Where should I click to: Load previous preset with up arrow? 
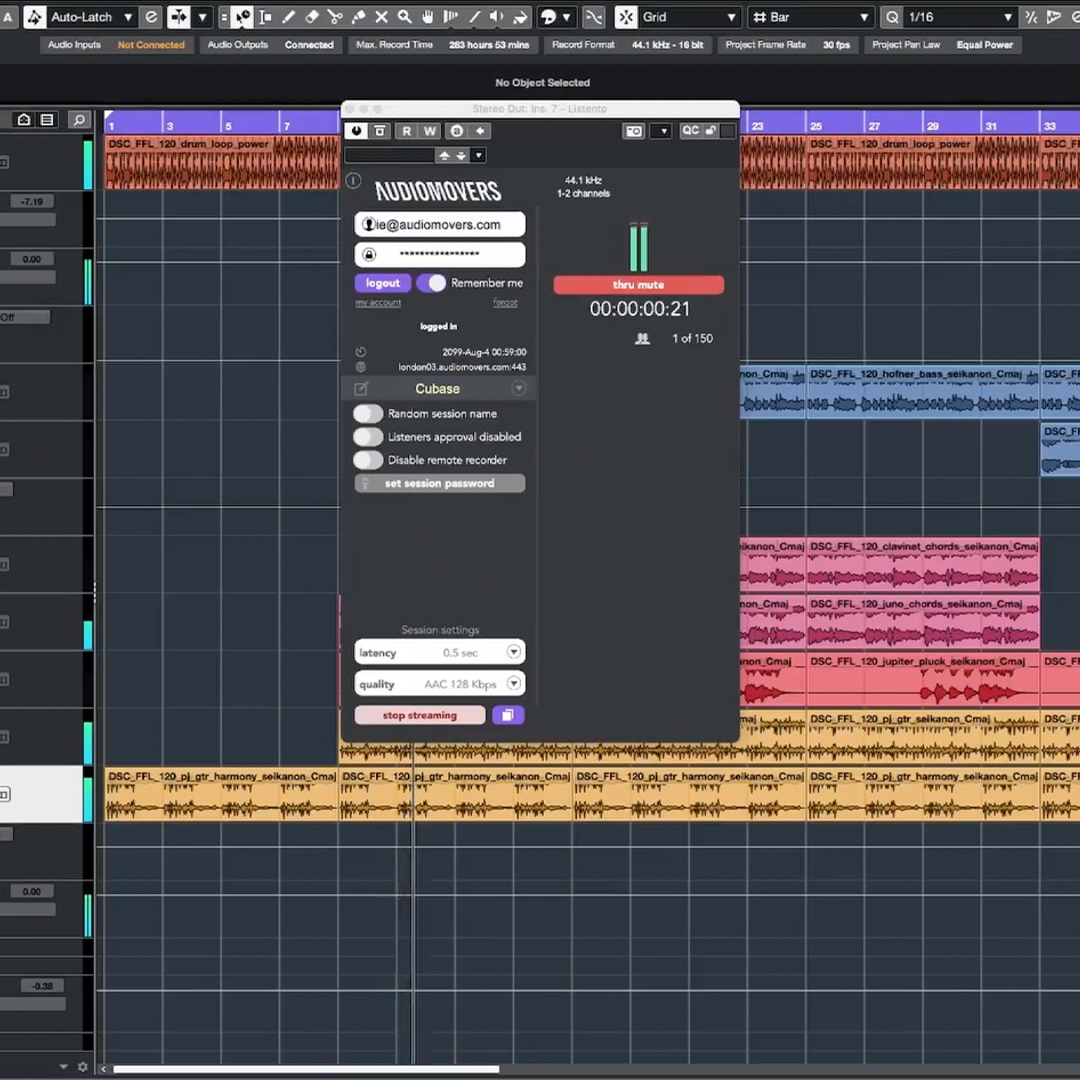click(x=444, y=156)
